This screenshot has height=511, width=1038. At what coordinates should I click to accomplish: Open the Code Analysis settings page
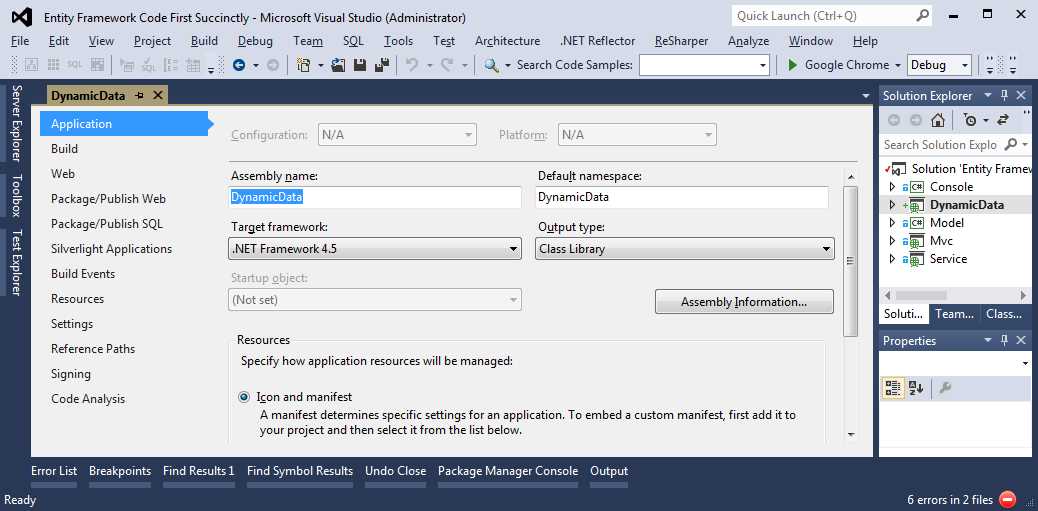click(88, 399)
